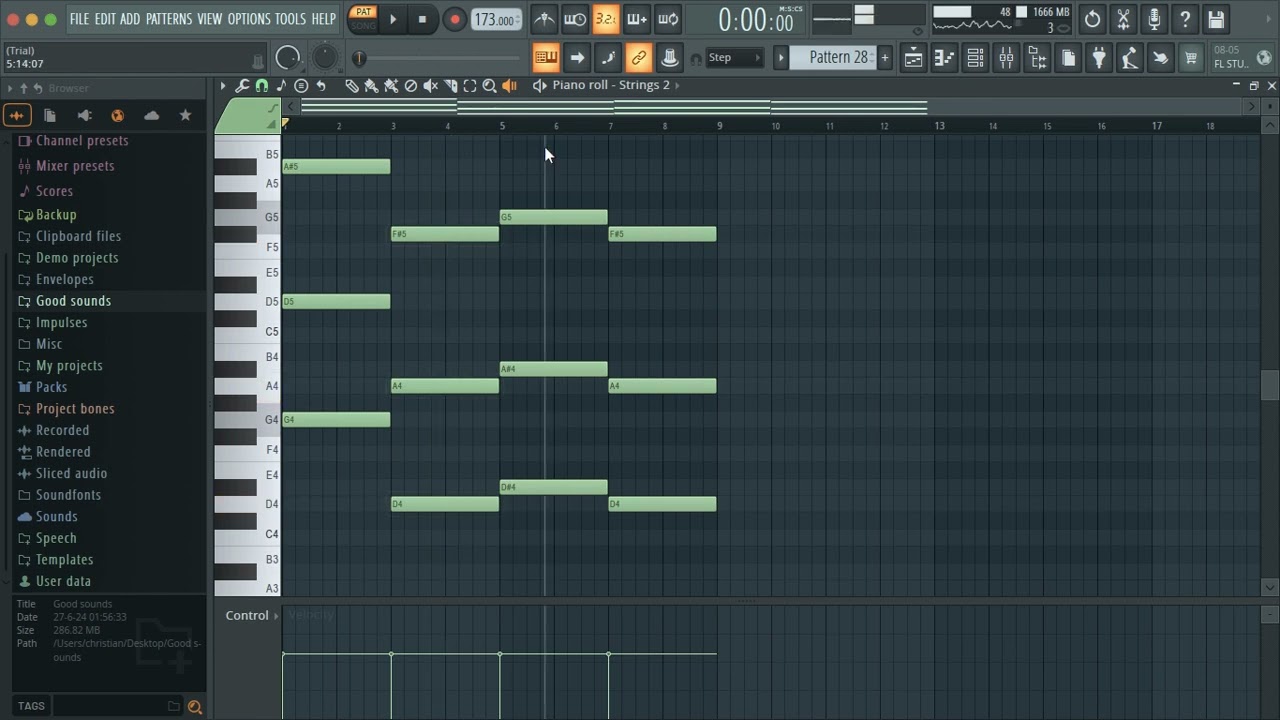Select the Zoom magnifier tool
The height and width of the screenshot is (720, 1280).
coord(489,86)
